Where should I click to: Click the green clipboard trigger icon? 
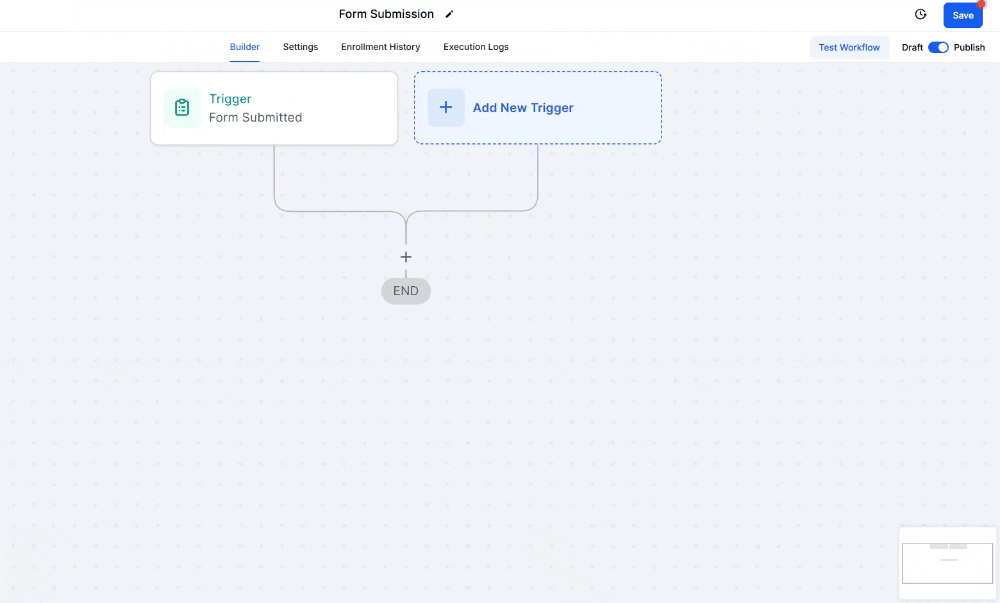click(182, 108)
